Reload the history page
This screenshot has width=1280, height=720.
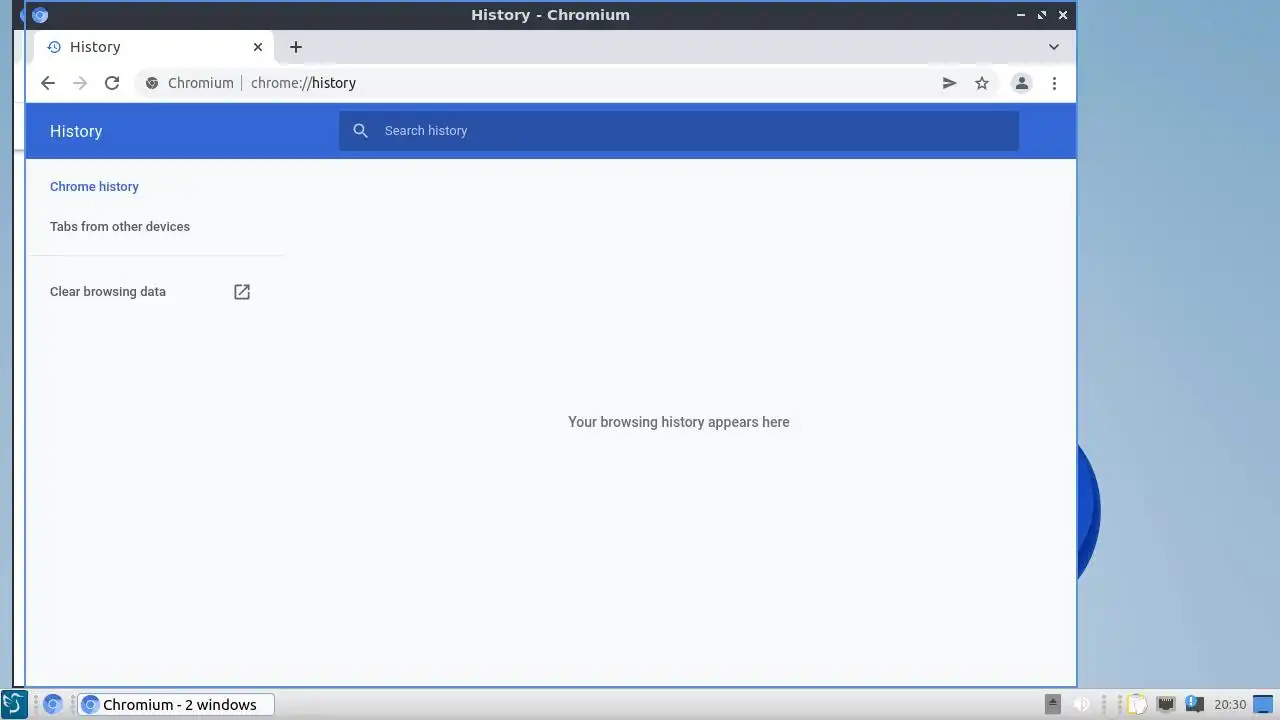112,83
